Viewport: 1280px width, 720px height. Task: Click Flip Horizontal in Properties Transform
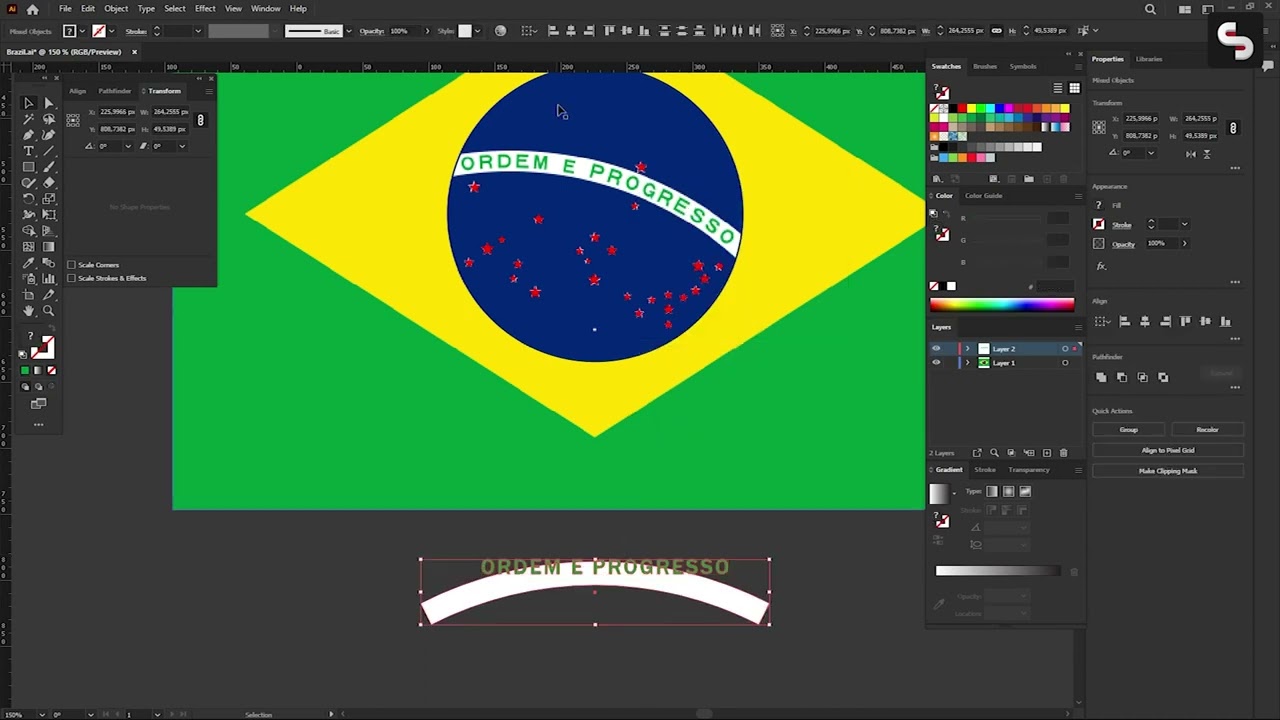point(1190,154)
